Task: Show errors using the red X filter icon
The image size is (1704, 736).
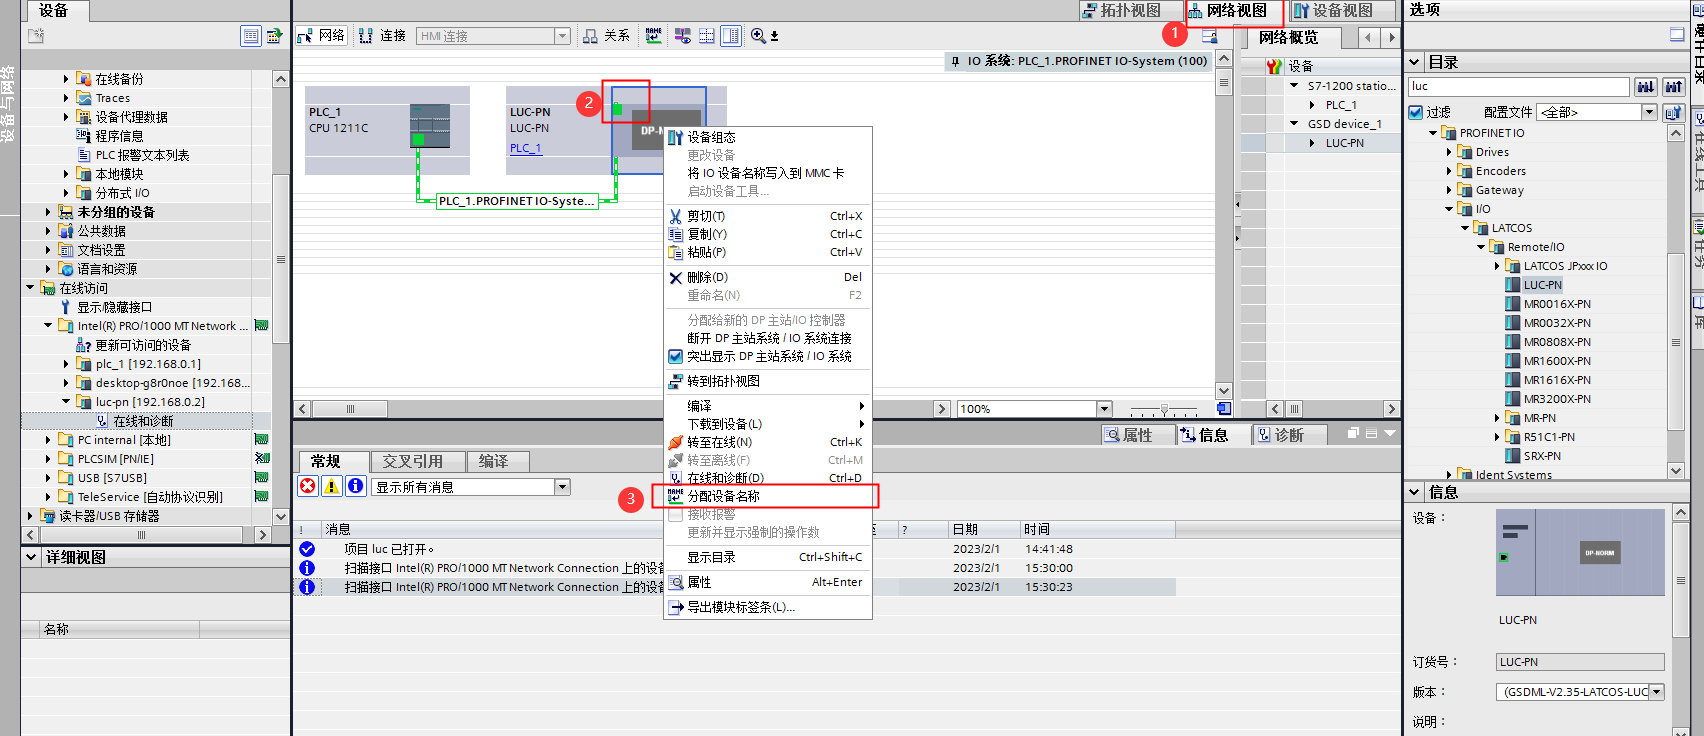Action: [x=308, y=486]
